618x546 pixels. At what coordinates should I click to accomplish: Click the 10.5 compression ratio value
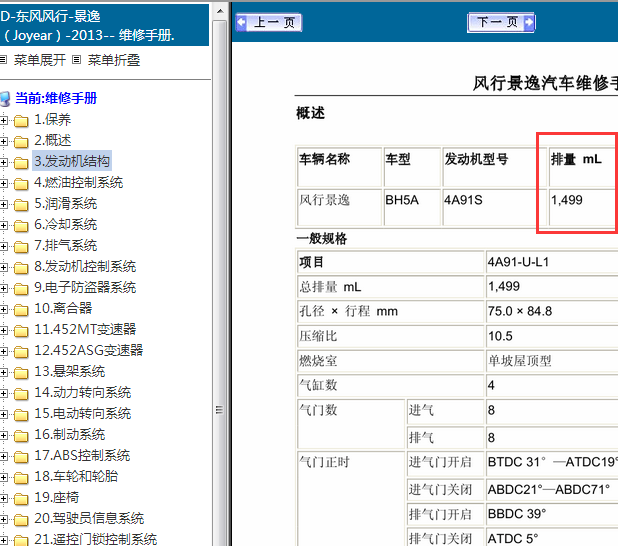tap(500, 336)
